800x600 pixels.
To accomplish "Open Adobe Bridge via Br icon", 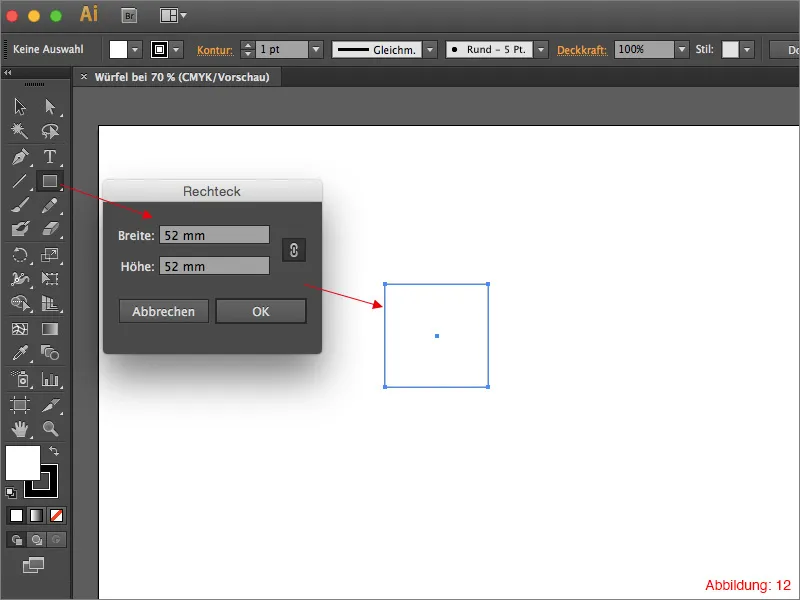I will pos(130,16).
